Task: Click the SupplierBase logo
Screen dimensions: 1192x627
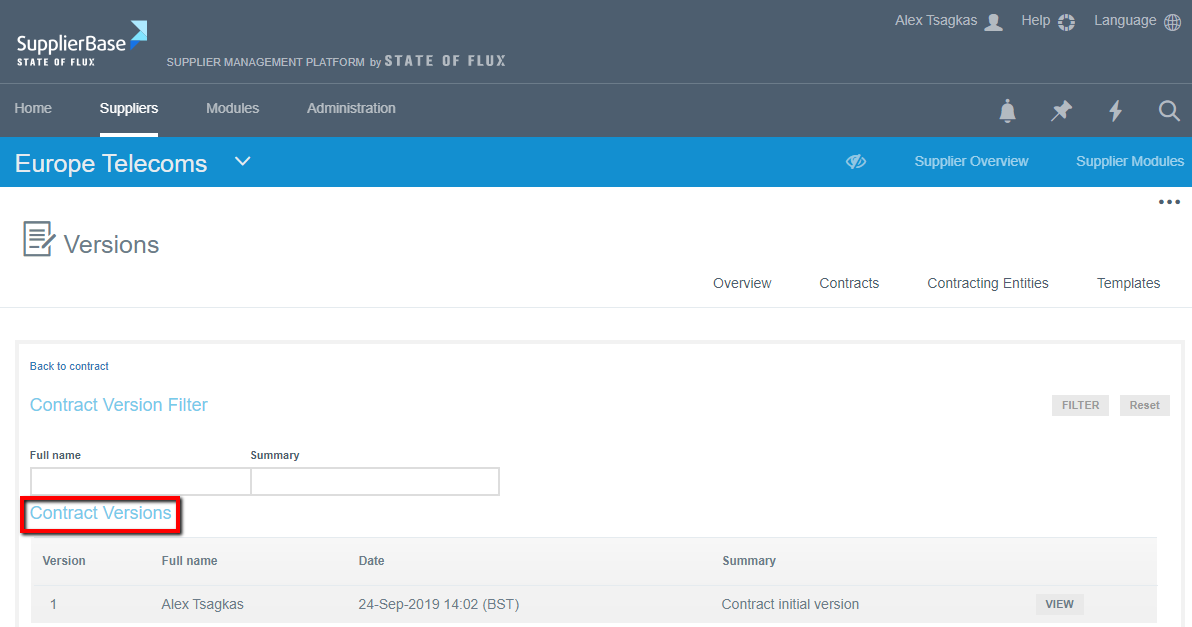Action: (x=82, y=44)
